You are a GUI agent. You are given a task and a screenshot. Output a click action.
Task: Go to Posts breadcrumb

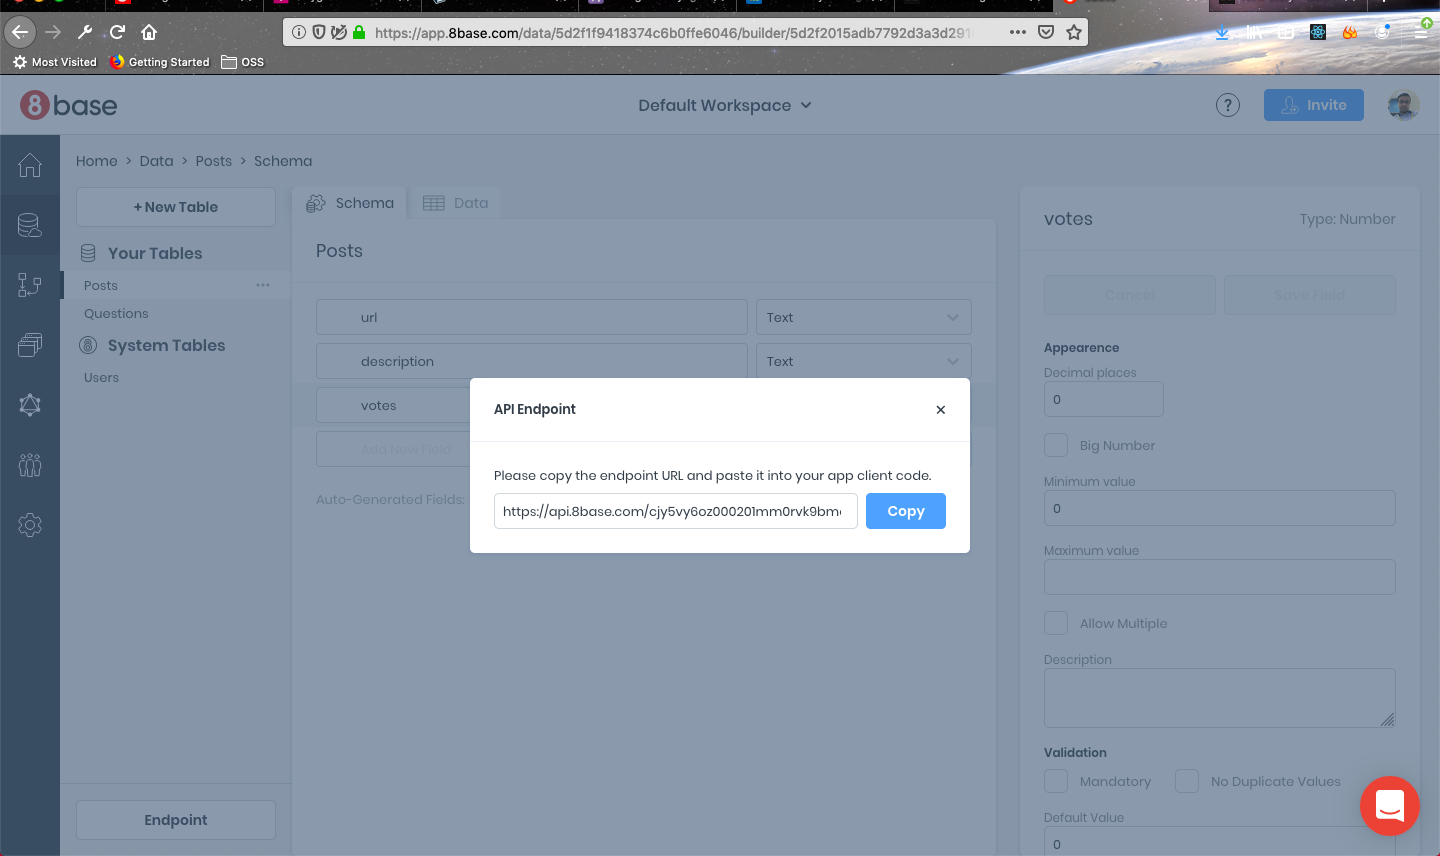click(214, 161)
